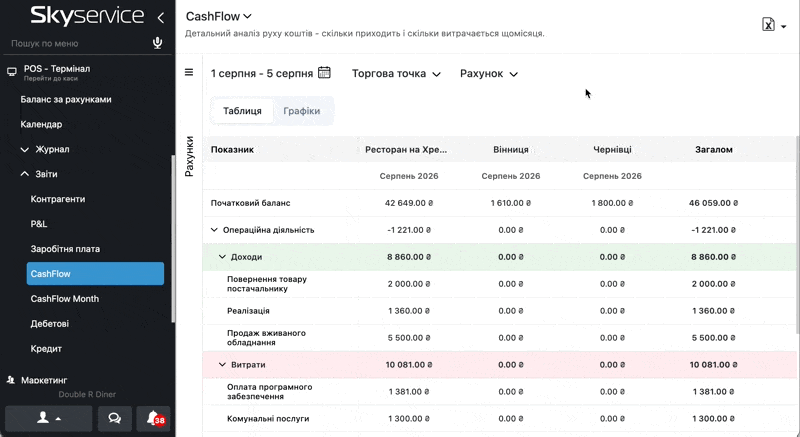Click the sidebar scrollbar

pos(173,240)
